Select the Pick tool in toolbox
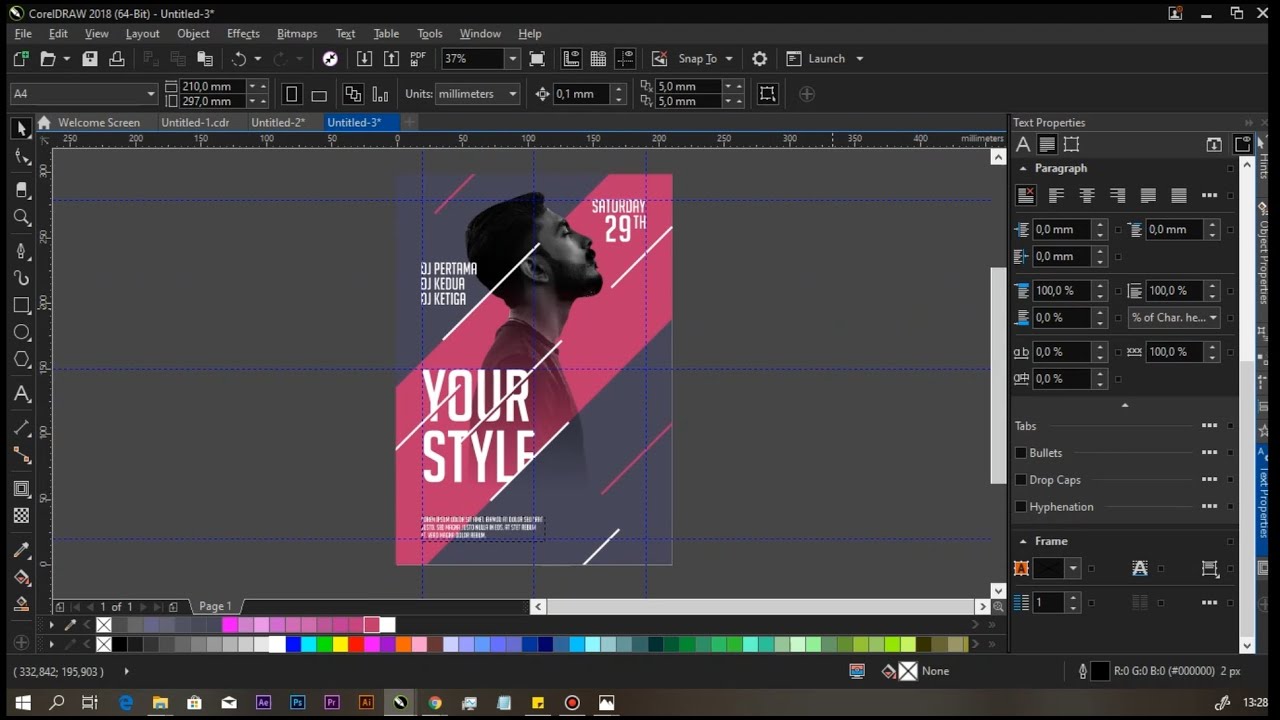Screen dimensions: 1280x720 [x=21, y=128]
